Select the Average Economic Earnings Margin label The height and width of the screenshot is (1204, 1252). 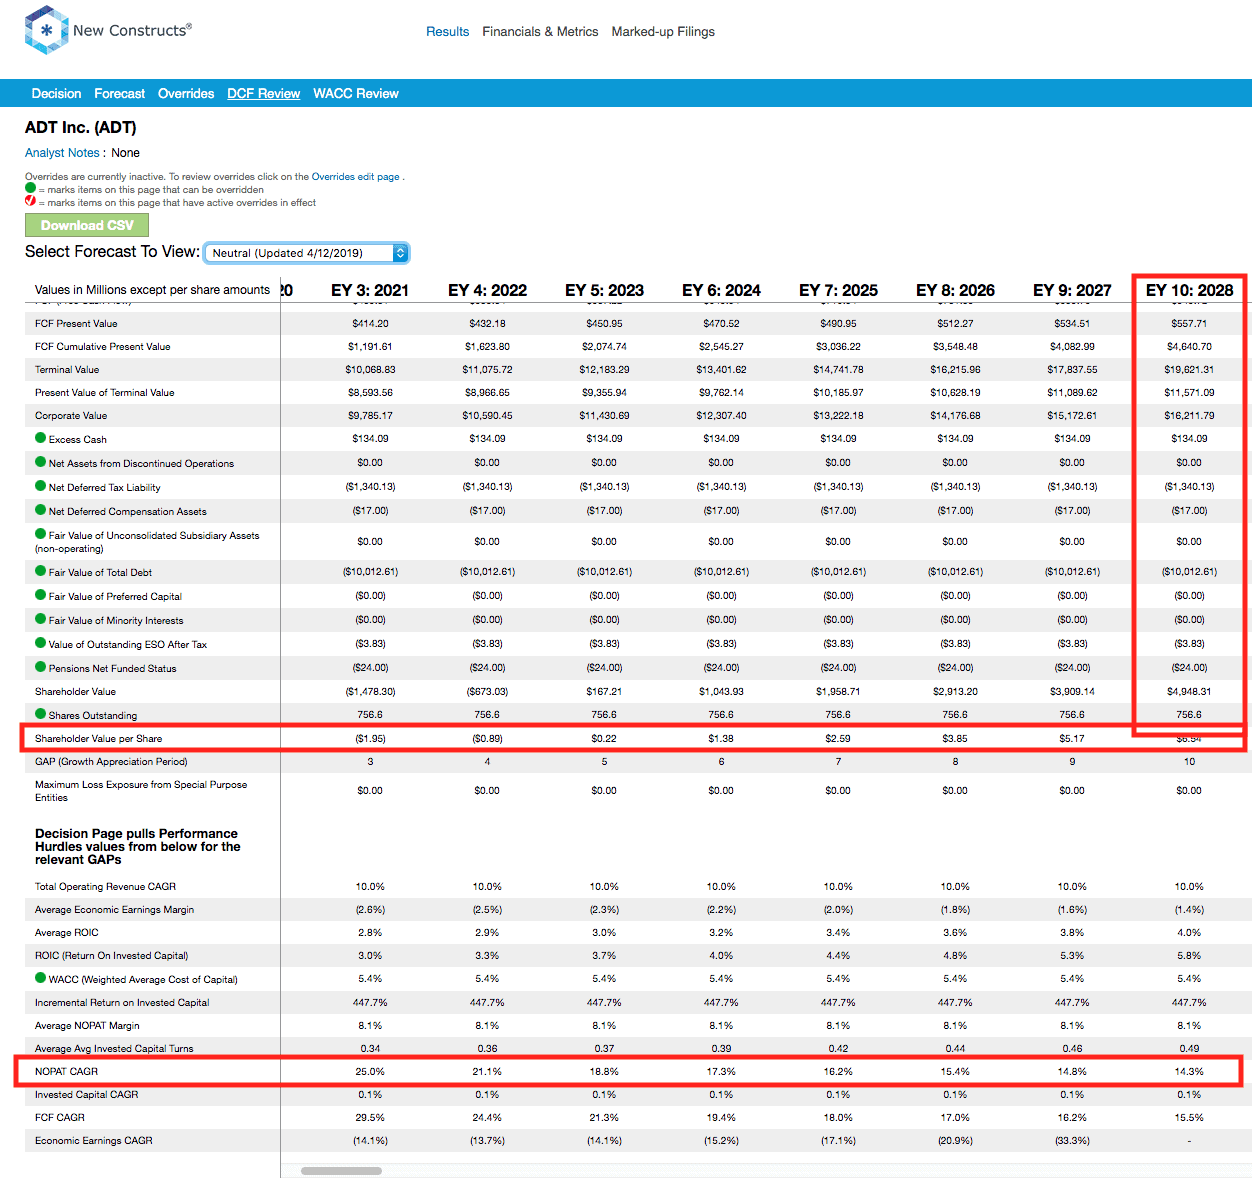pos(115,910)
